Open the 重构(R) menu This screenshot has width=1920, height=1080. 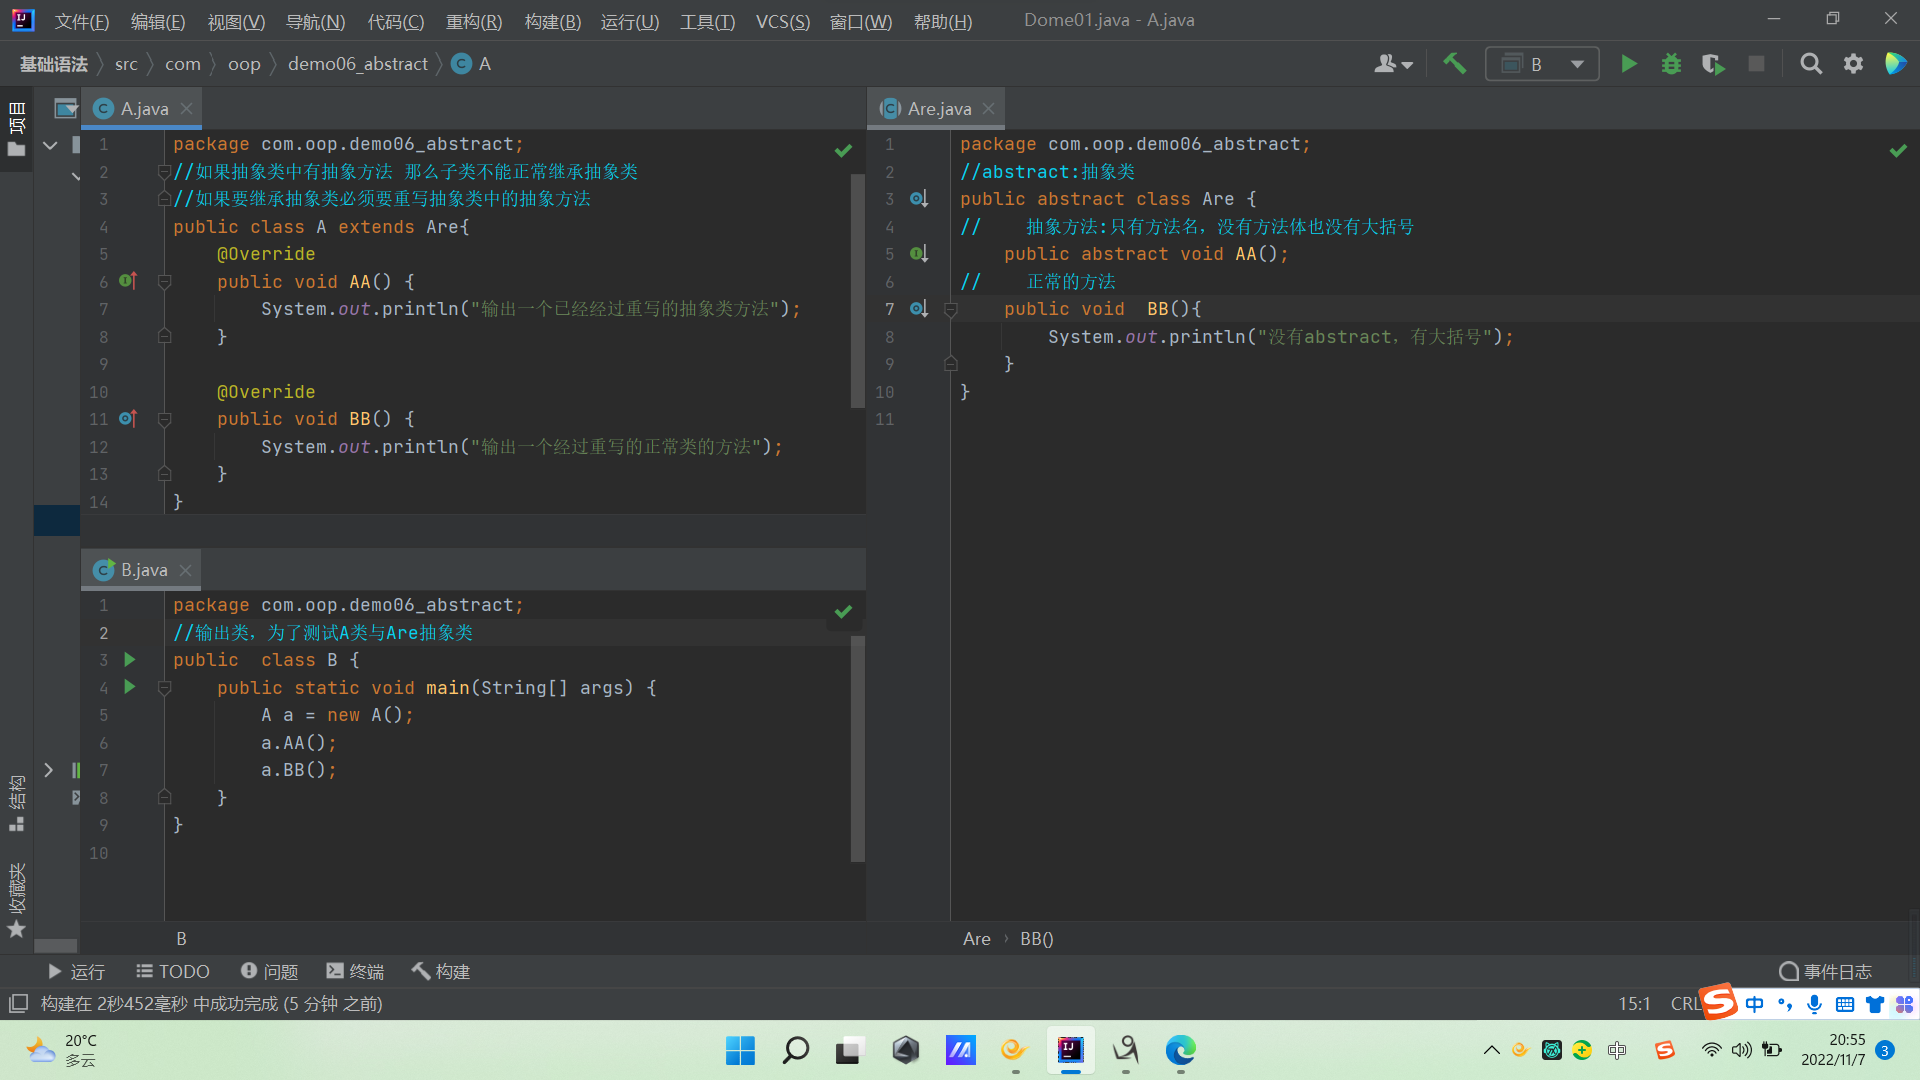474,21
